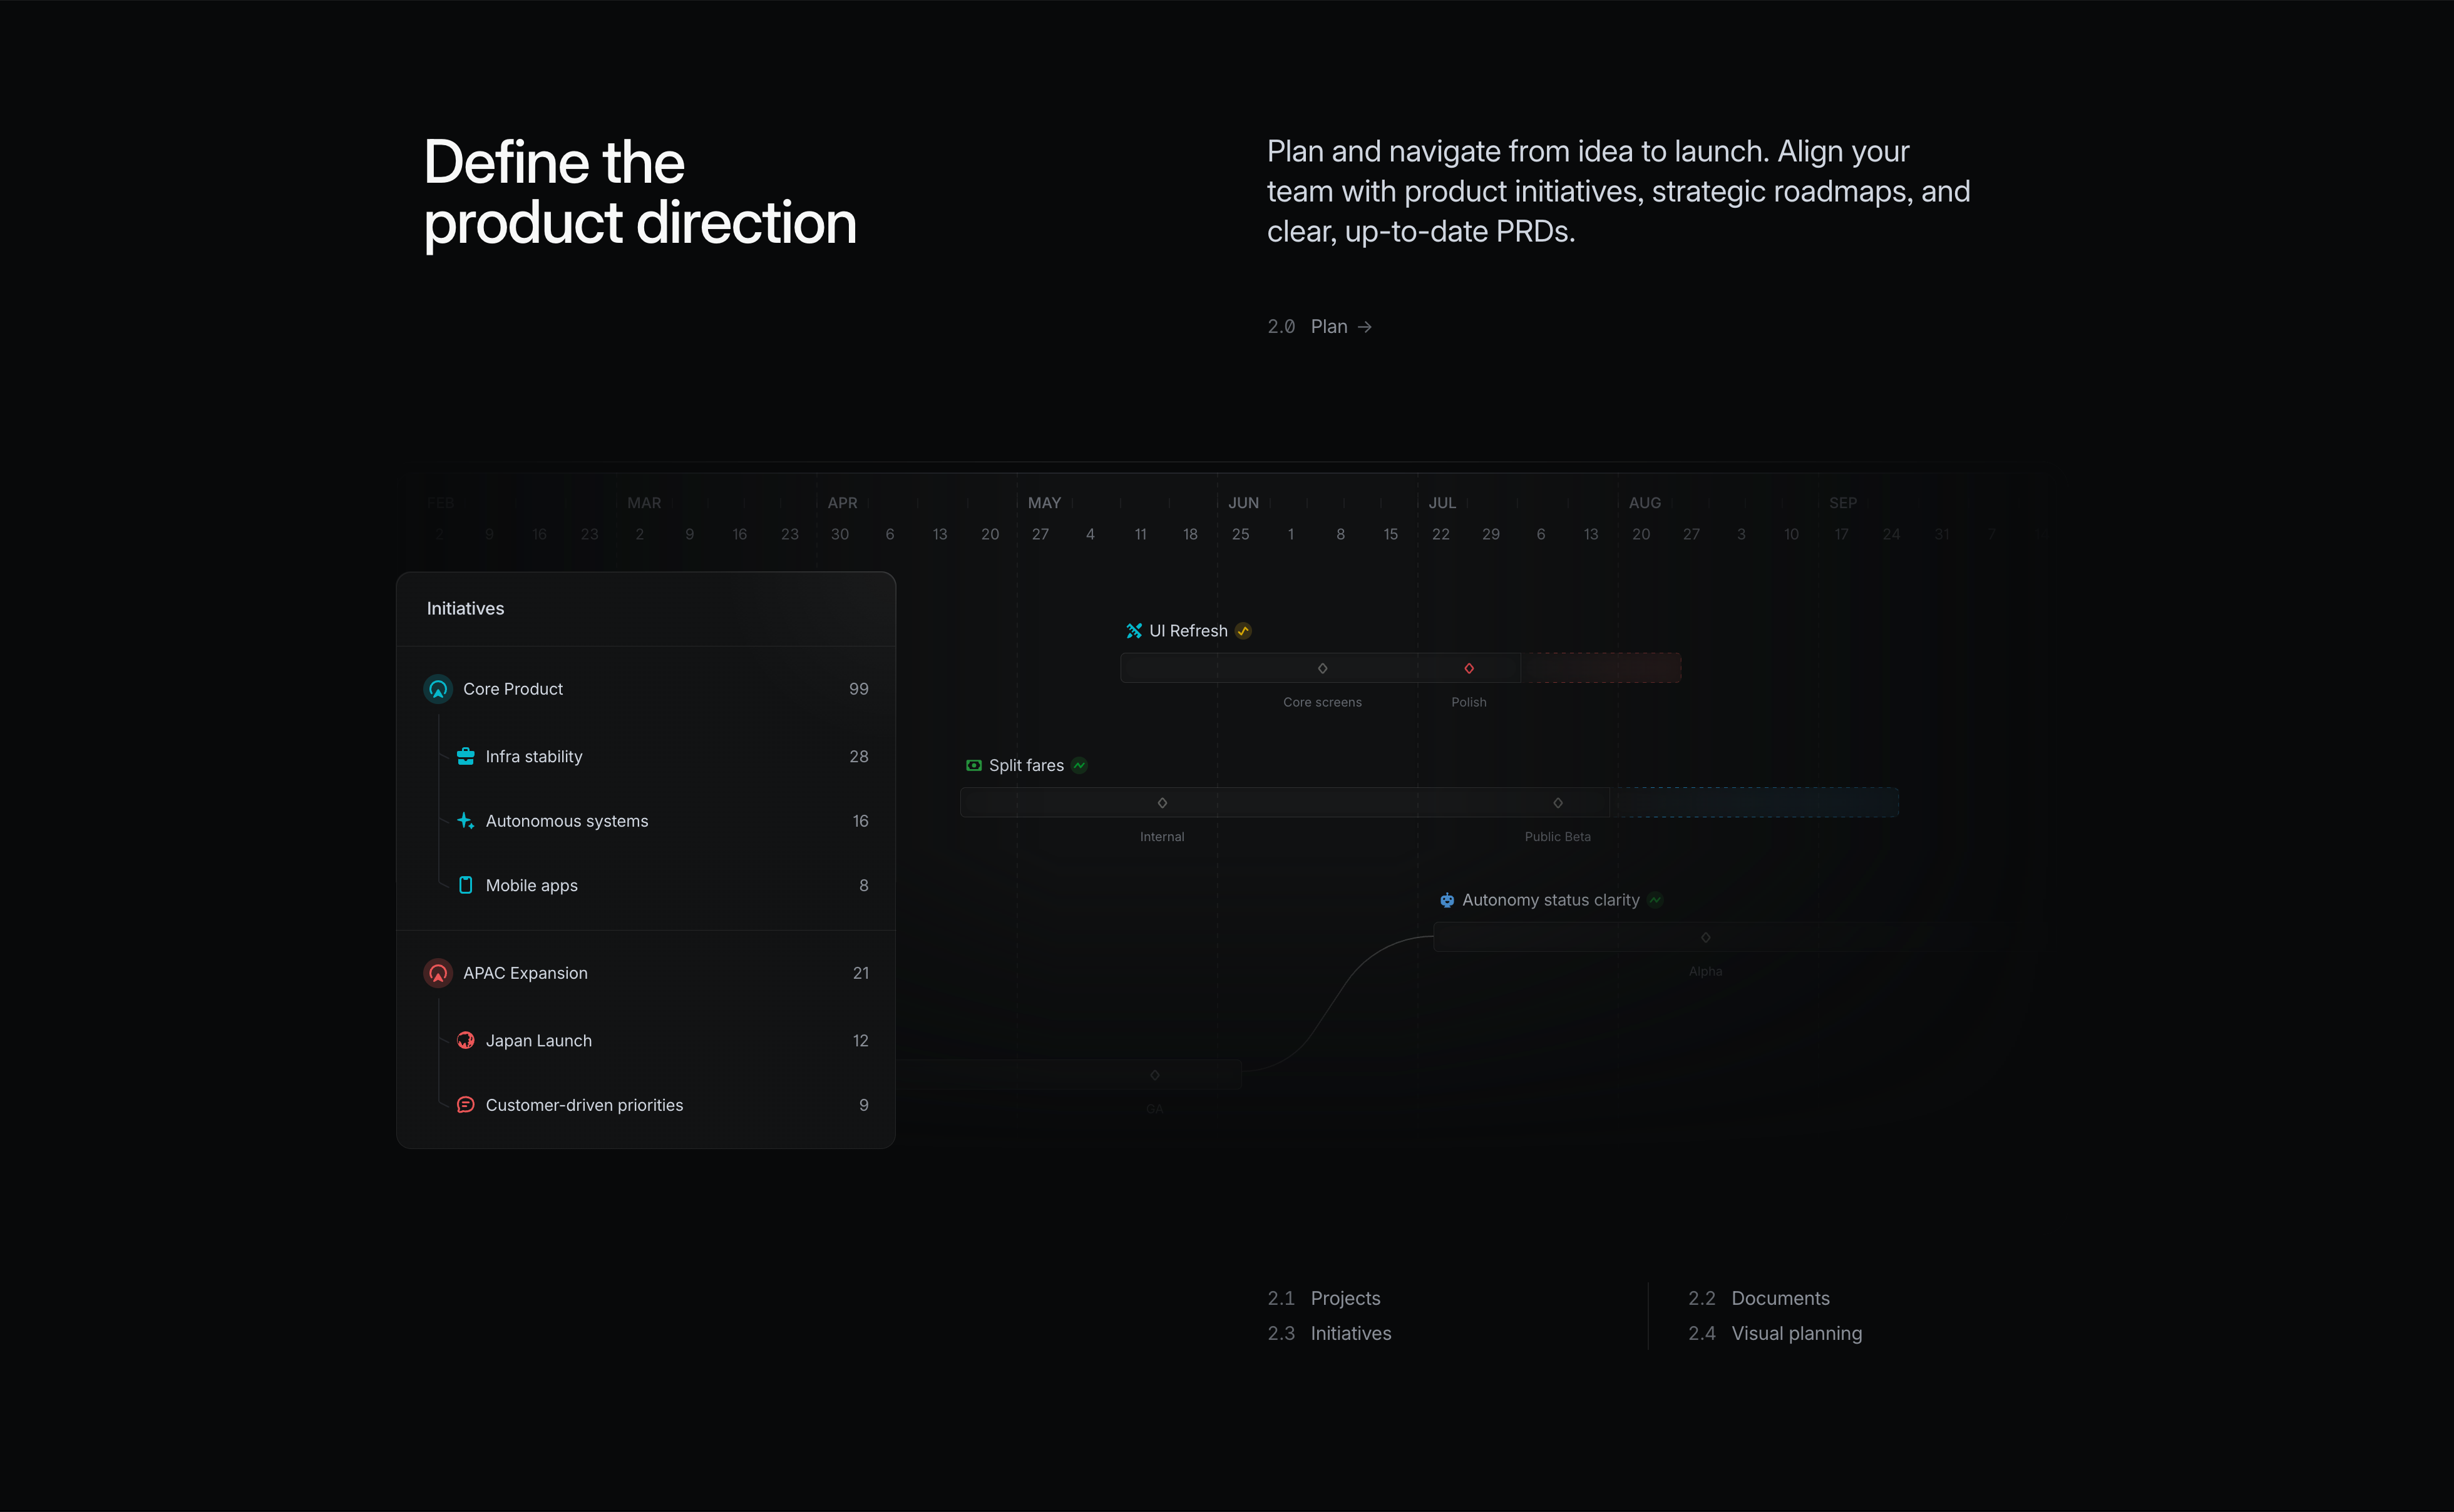2454x1512 pixels.
Task: Click the Core Product initiative icon
Action: tap(438, 689)
